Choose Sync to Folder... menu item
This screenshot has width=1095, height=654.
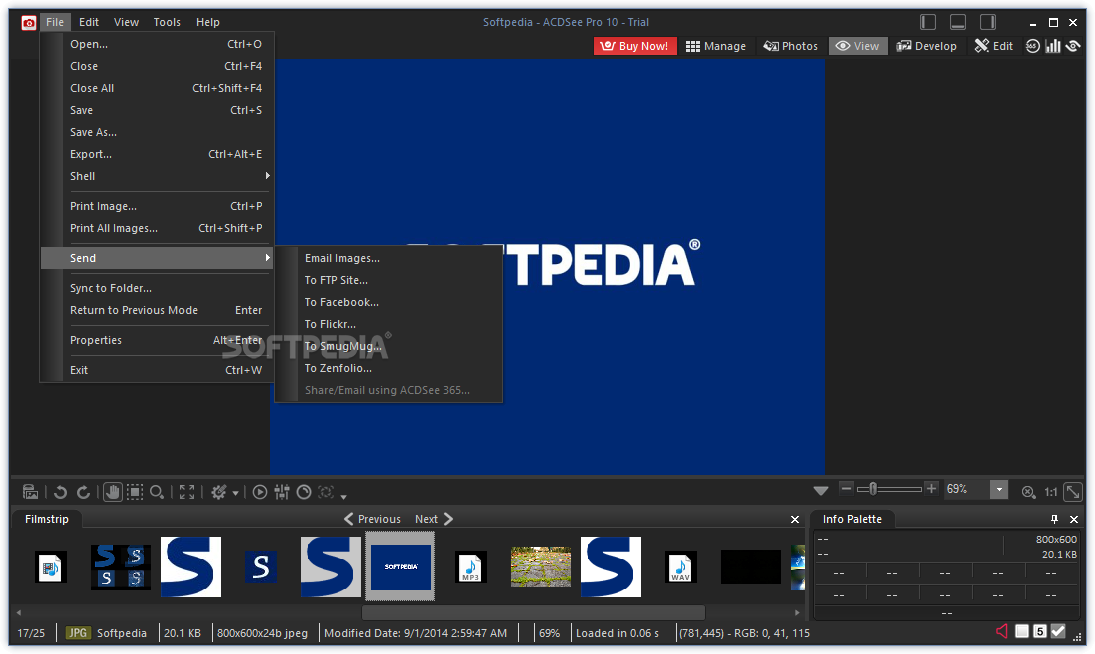[157, 288]
